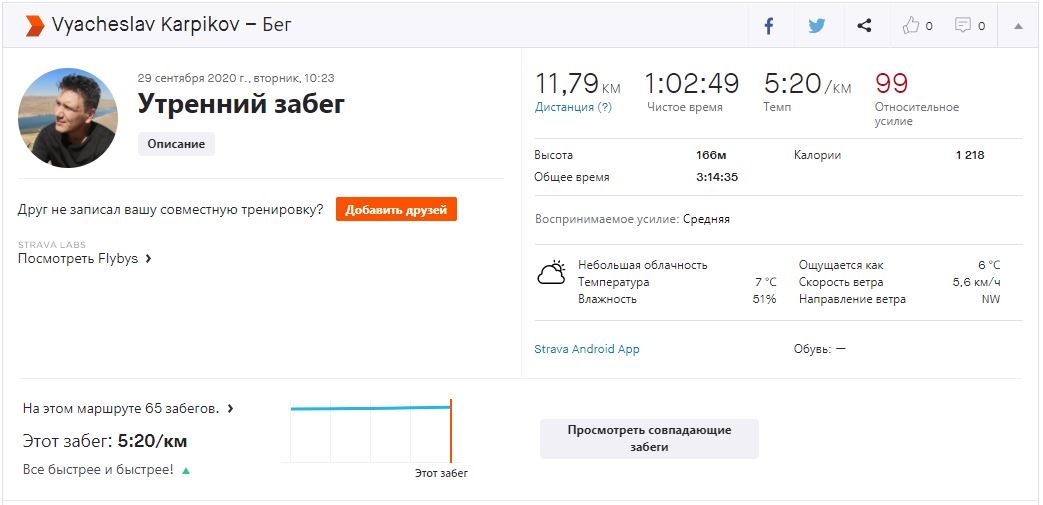Click the 99 Относительное усилие score

pos(891,83)
